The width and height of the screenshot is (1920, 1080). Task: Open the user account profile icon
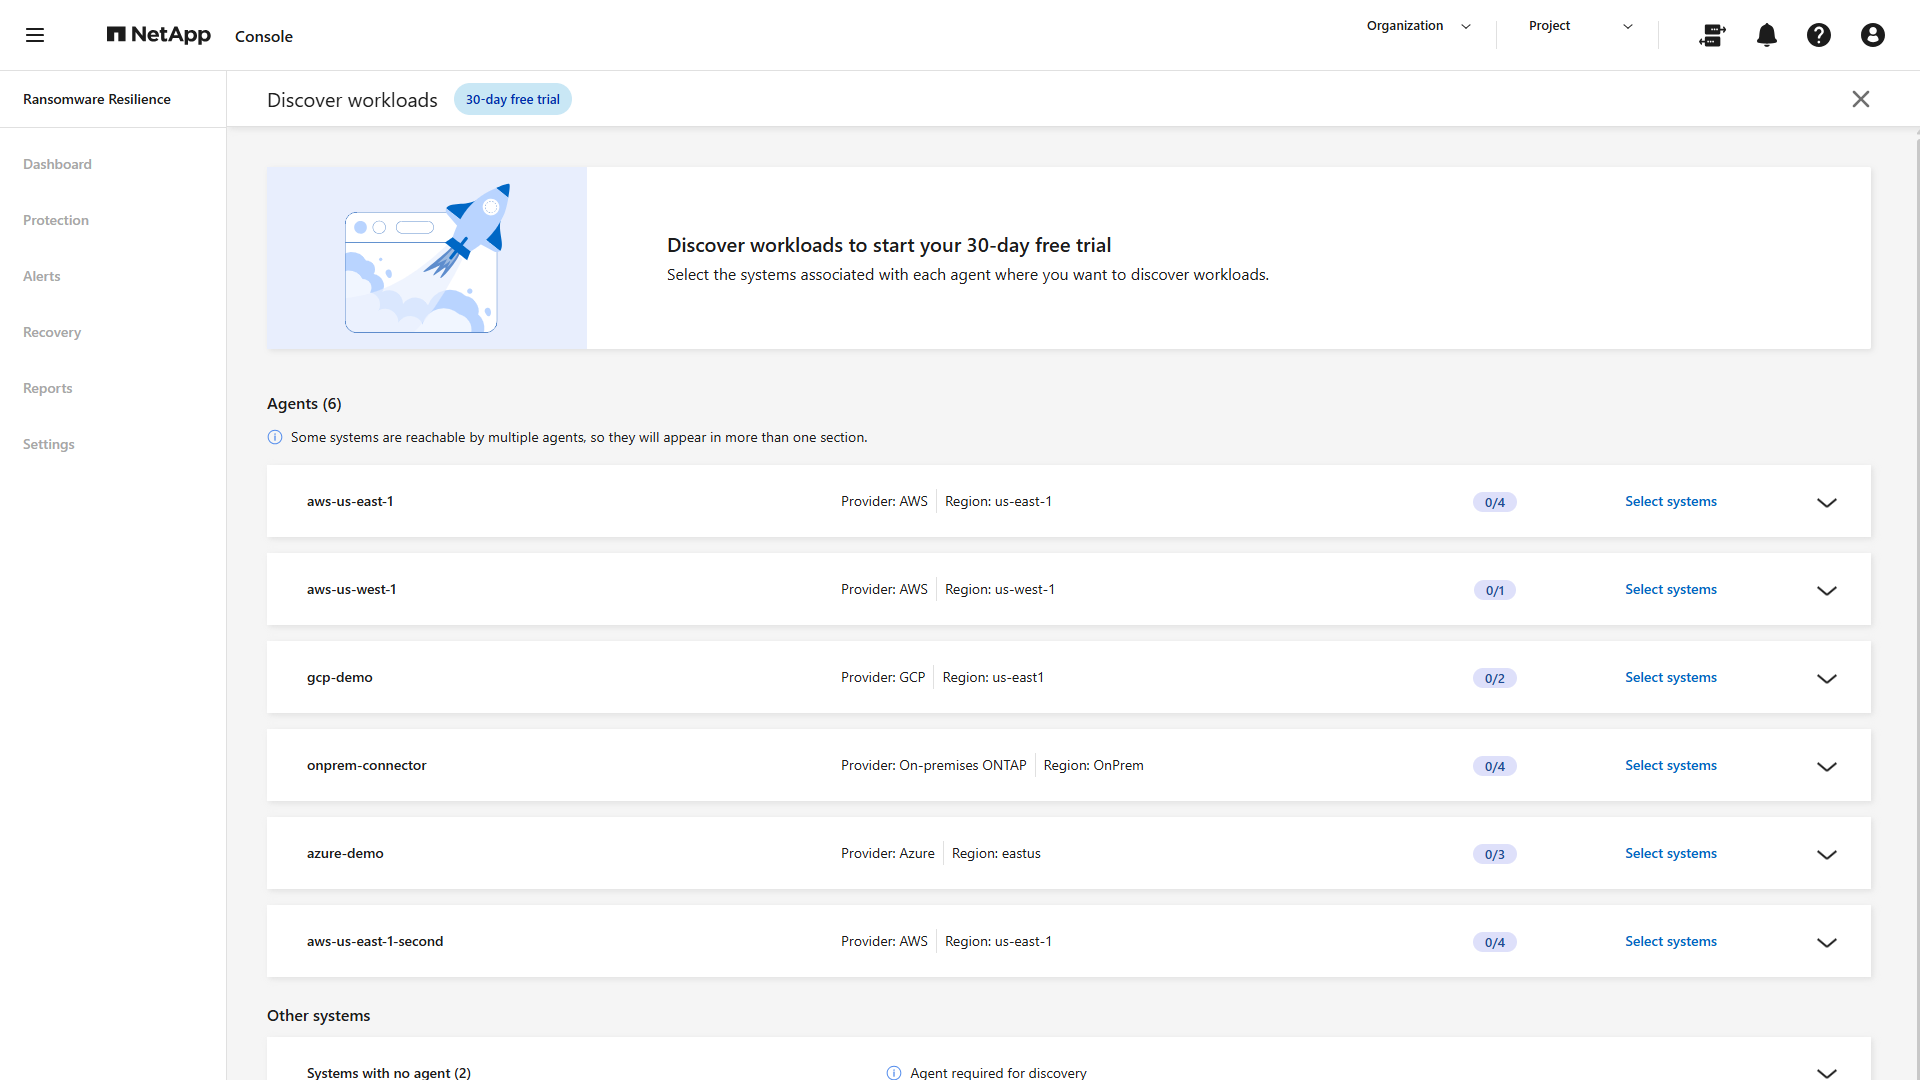tap(1873, 35)
